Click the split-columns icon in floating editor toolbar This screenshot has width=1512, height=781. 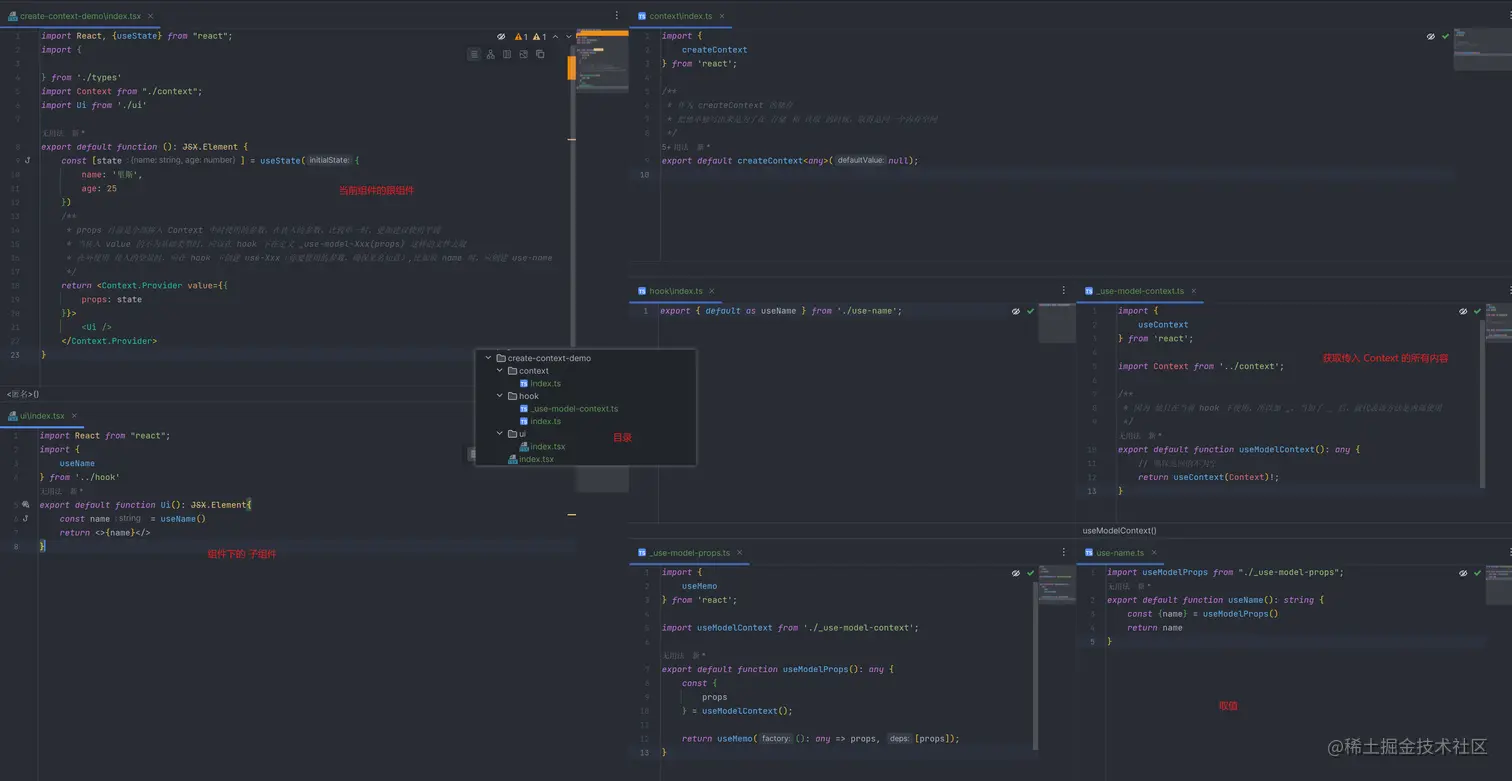(507, 54)
